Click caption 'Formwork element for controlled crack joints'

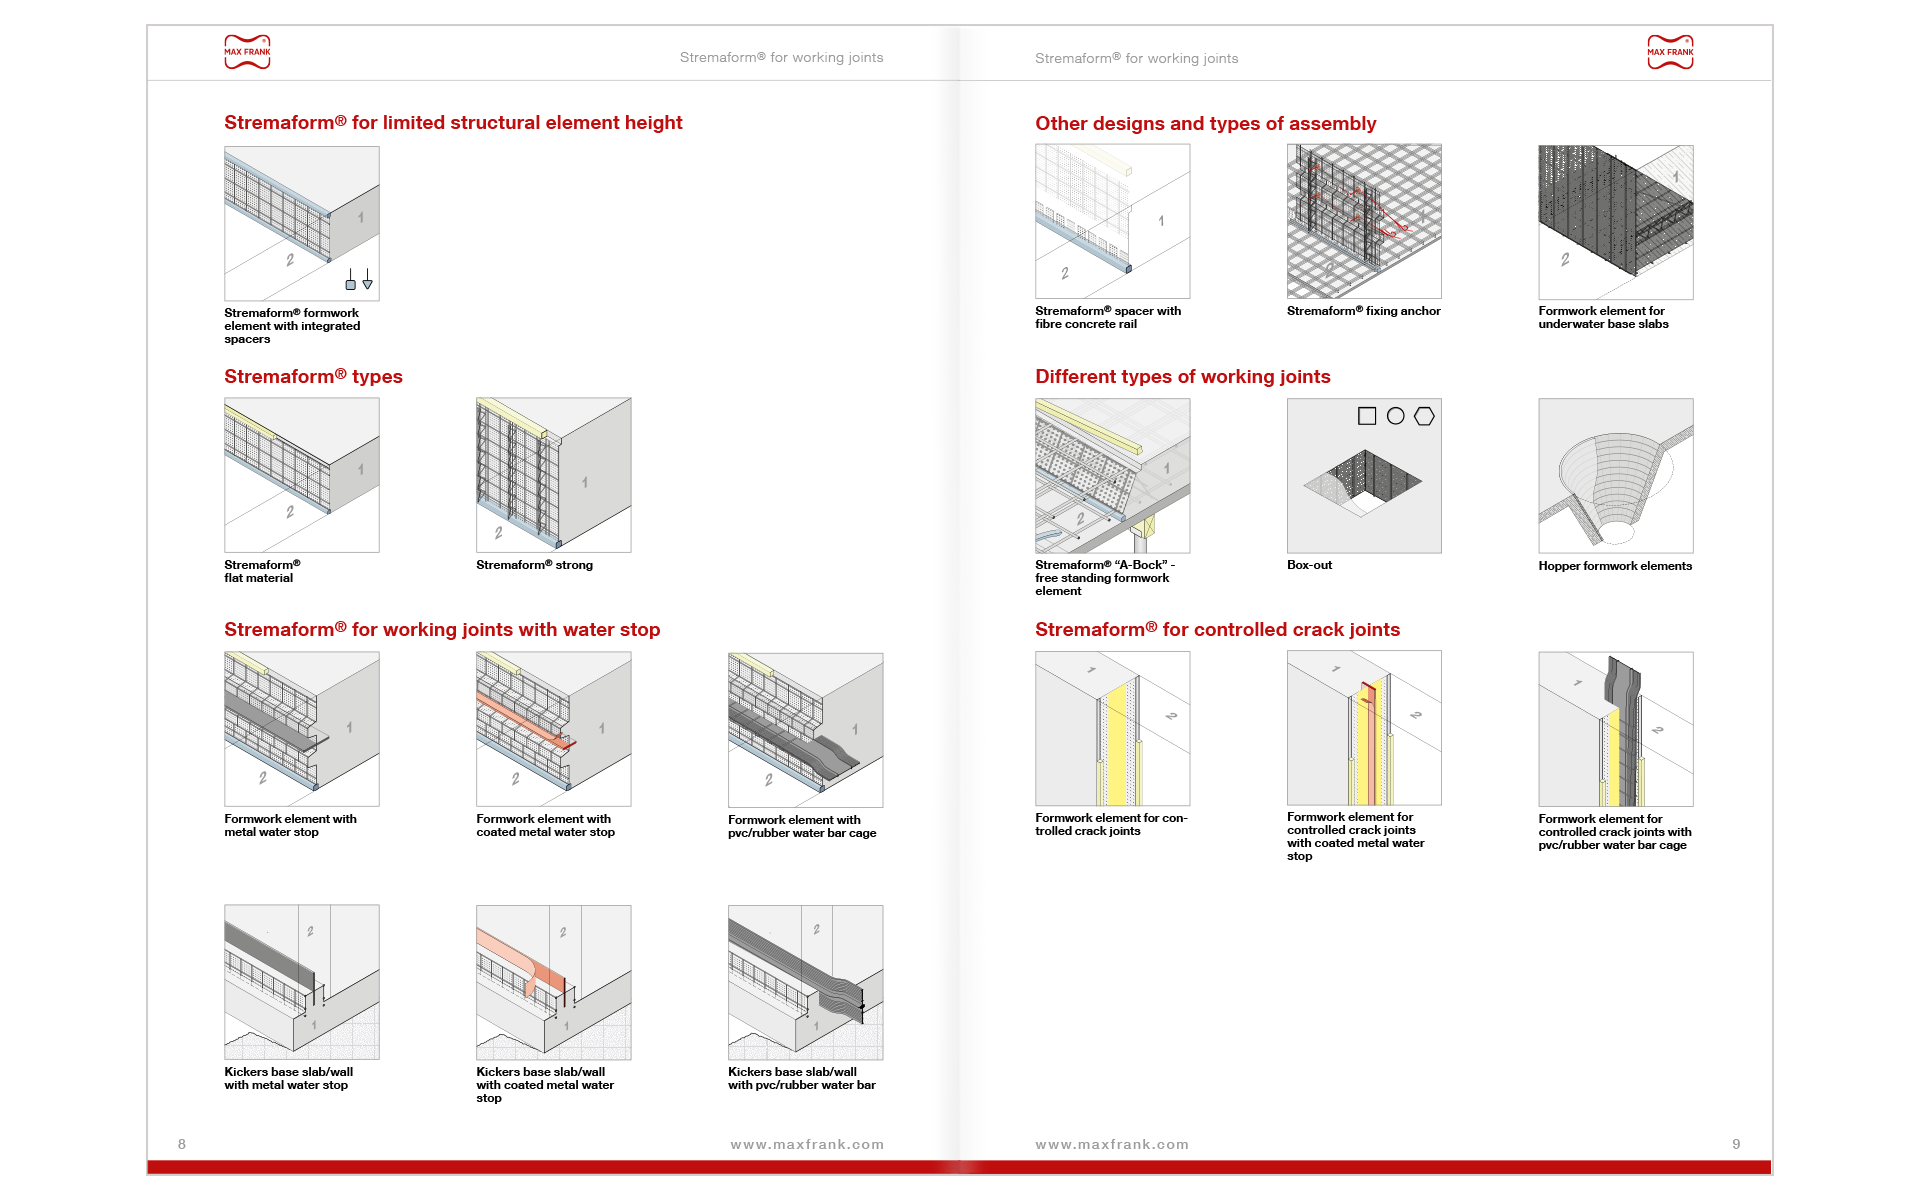[x=1111, y=824]
